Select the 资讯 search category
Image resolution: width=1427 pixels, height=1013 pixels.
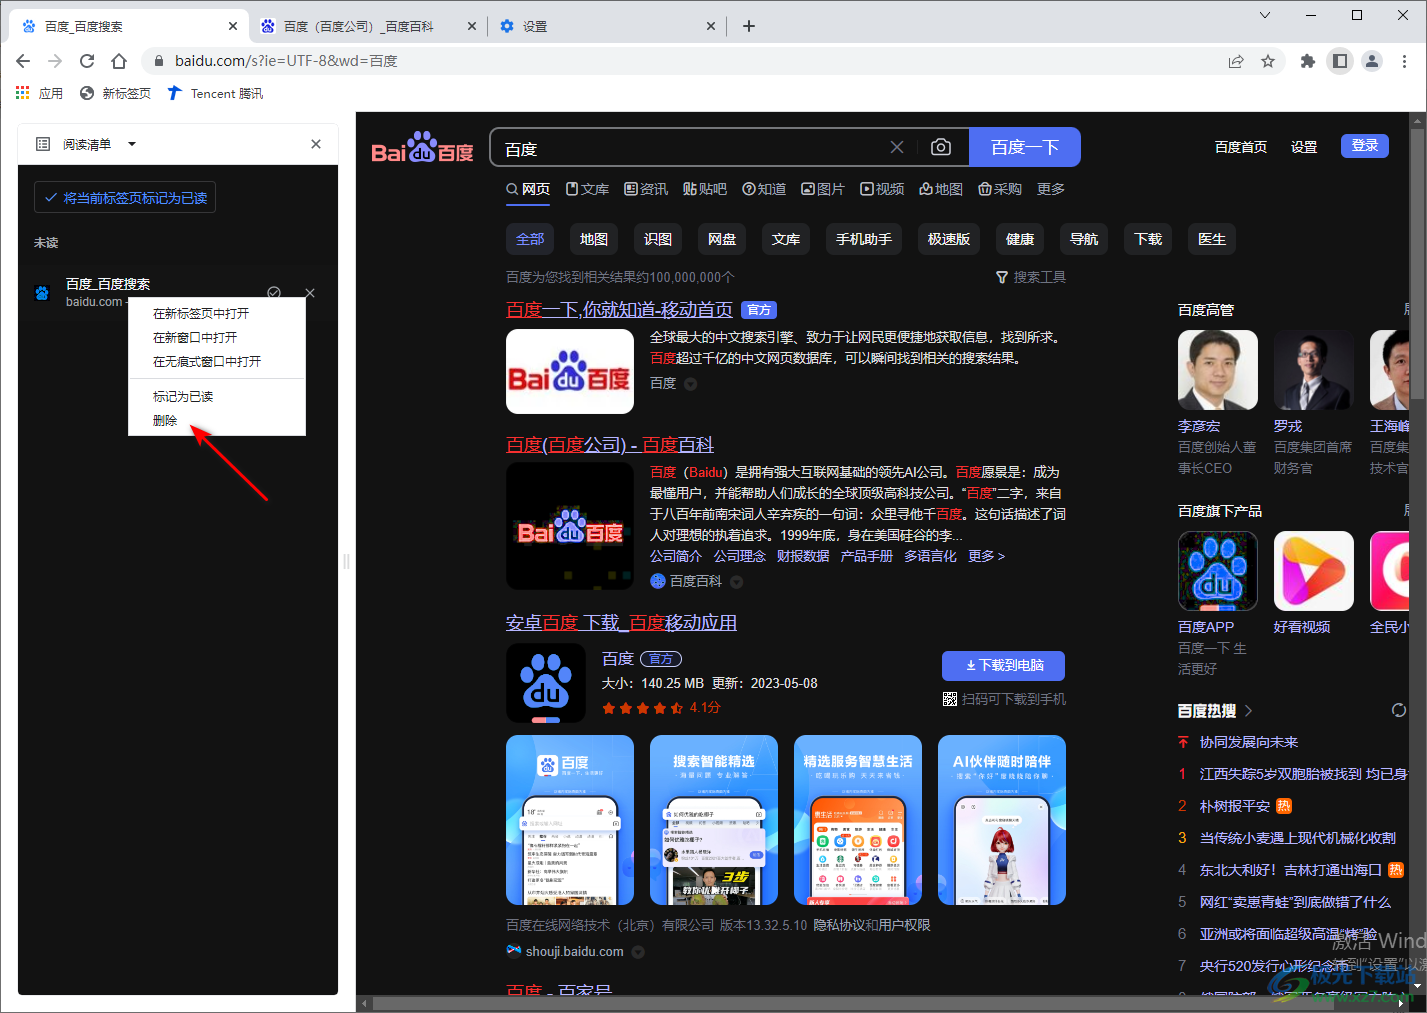click(x=646, y=189)
